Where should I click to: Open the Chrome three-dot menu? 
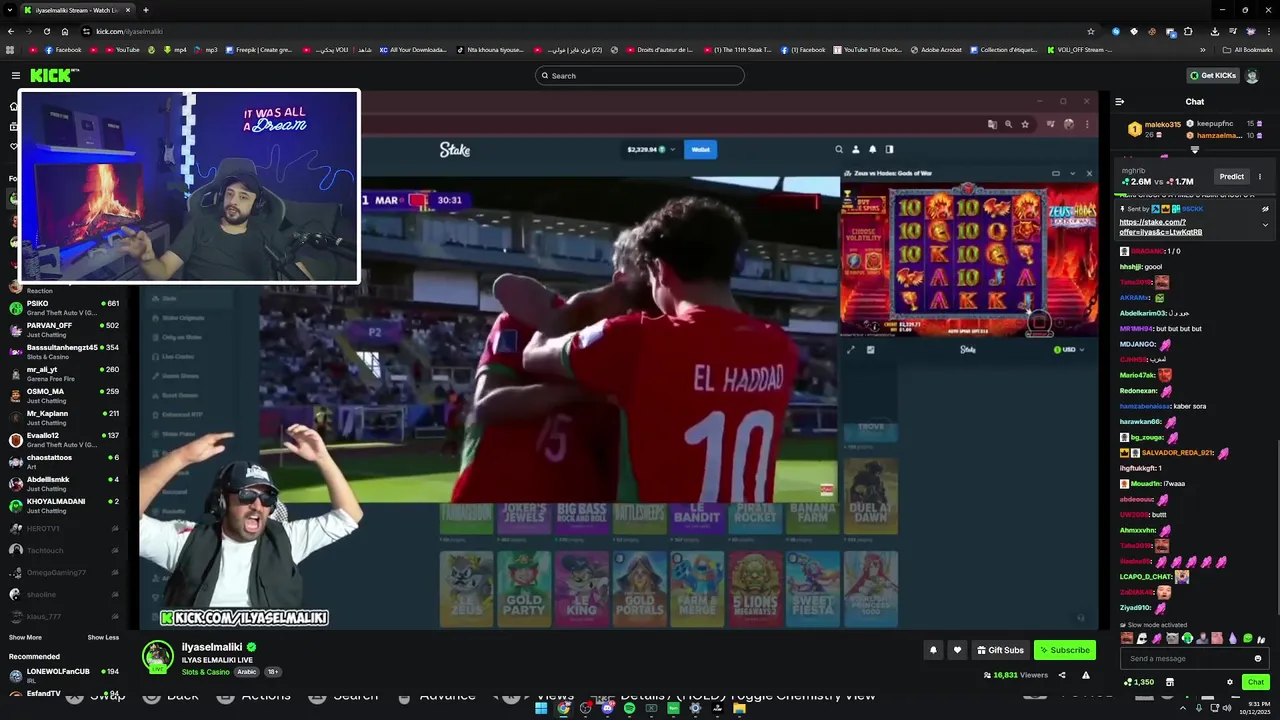(x=1268, y=31)
